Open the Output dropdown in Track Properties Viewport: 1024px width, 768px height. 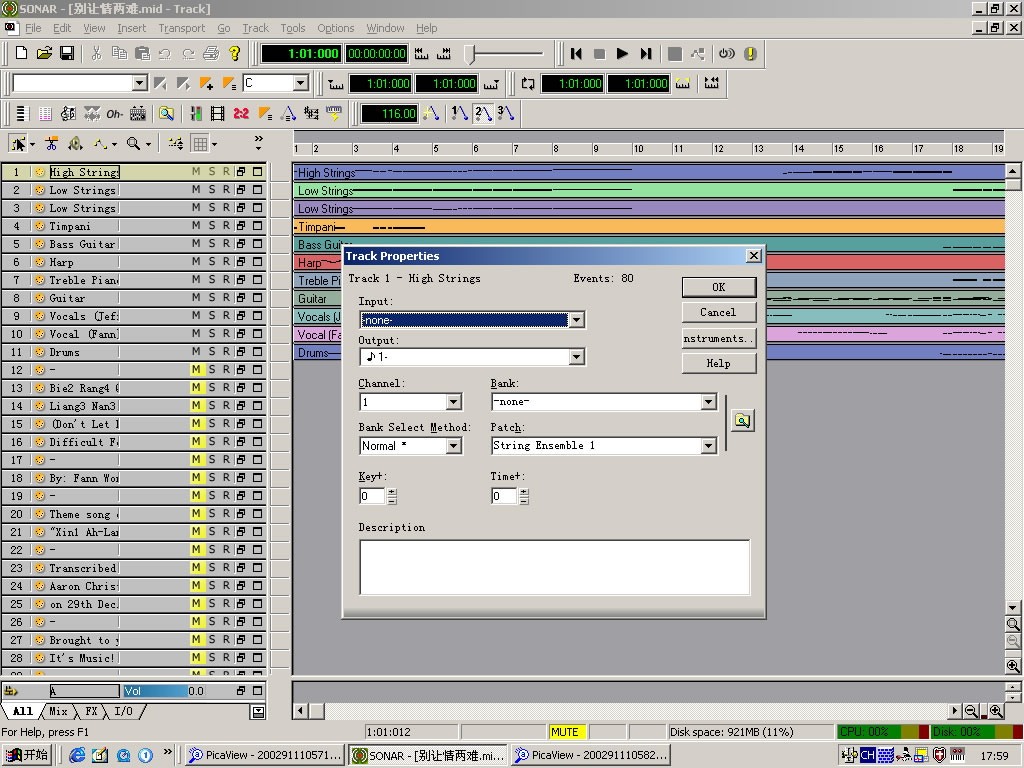[x=576, y=357]
